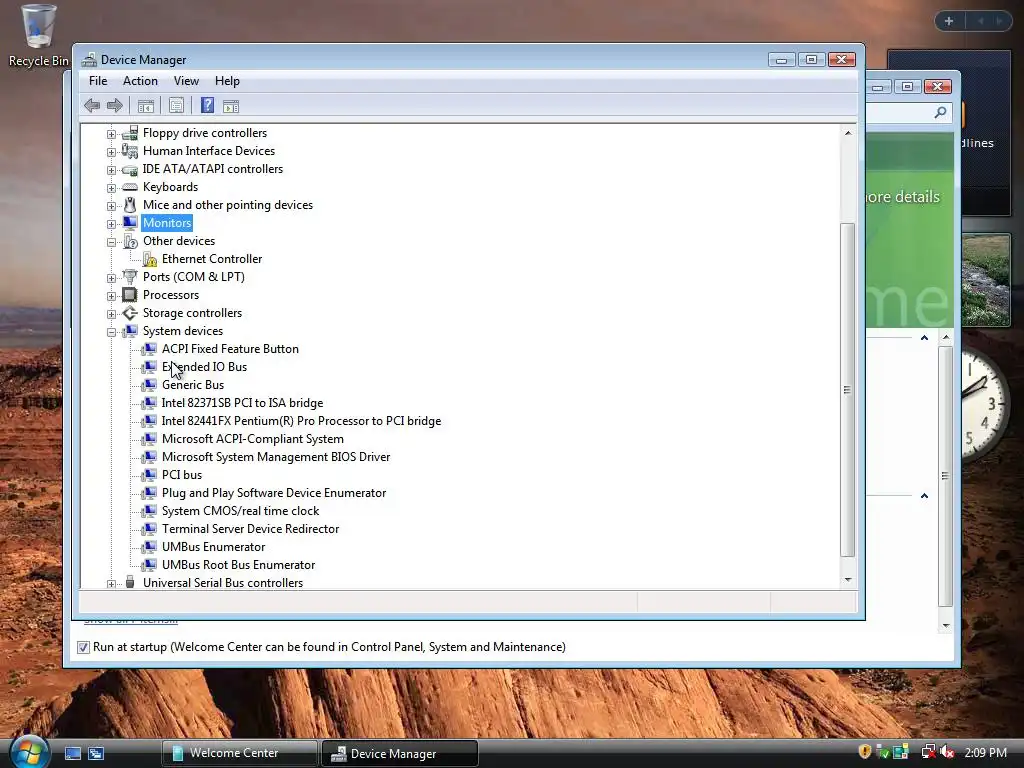This screenshot has width=1024, height=768.
Task: Collapse the Other devices node
Action: (x=111, y=242)
